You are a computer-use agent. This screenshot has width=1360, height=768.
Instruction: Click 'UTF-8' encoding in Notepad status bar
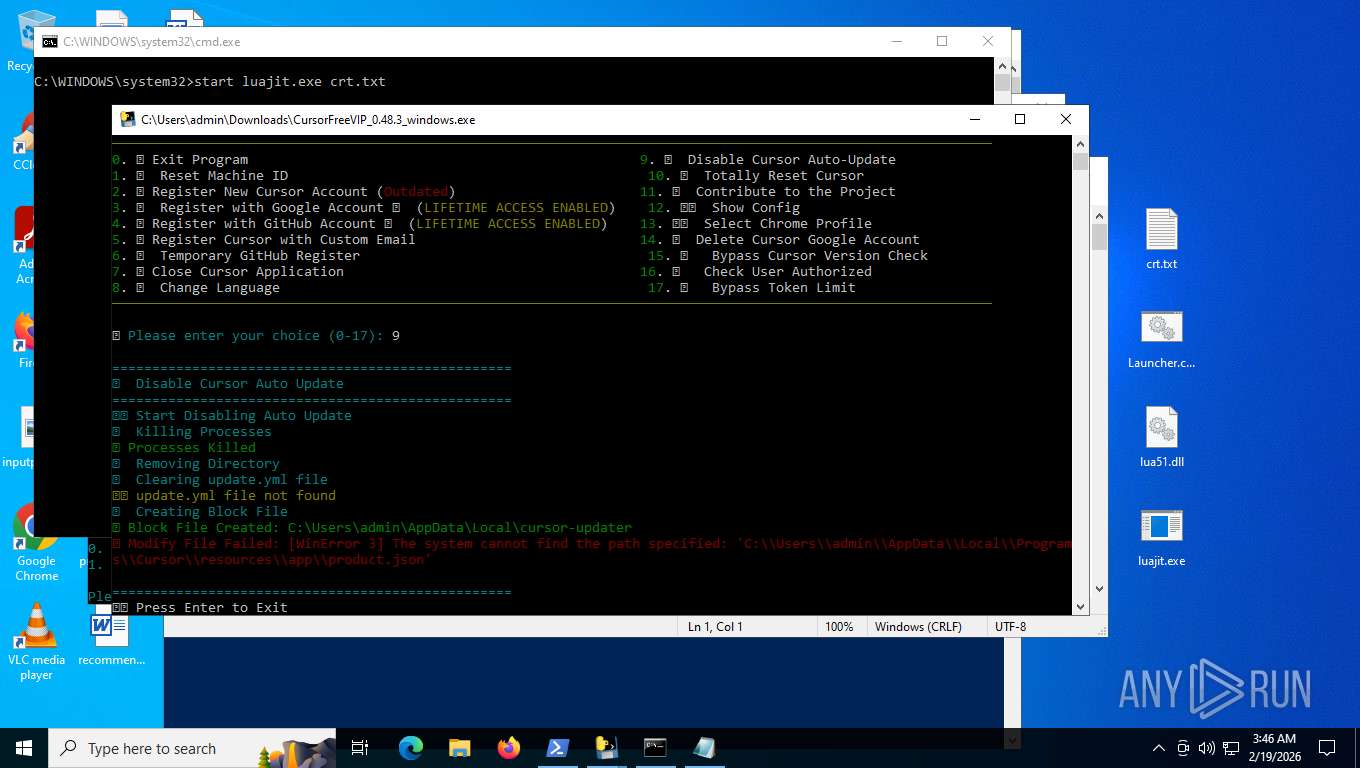(x=1010, y=627)
